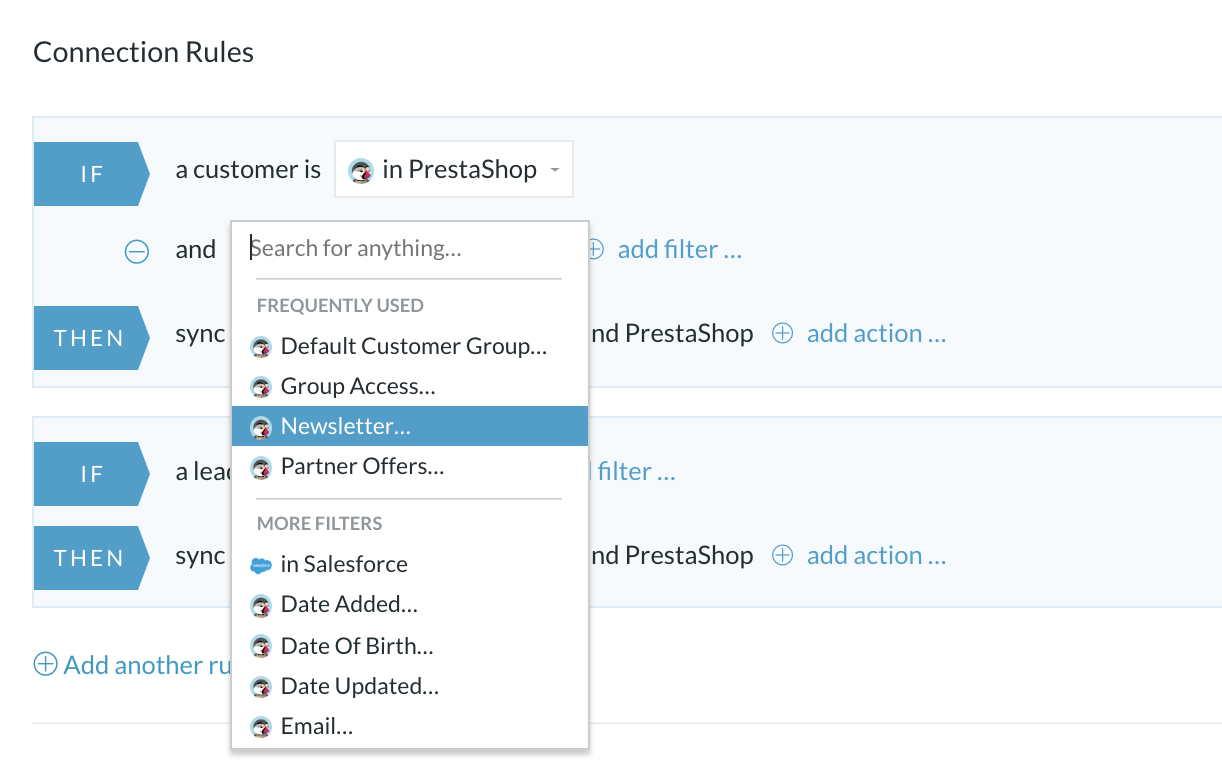Image resolution: width=1222 pixels, height=762 pixels.
Task: Choose Group Access filter
Action: (410, 386)
